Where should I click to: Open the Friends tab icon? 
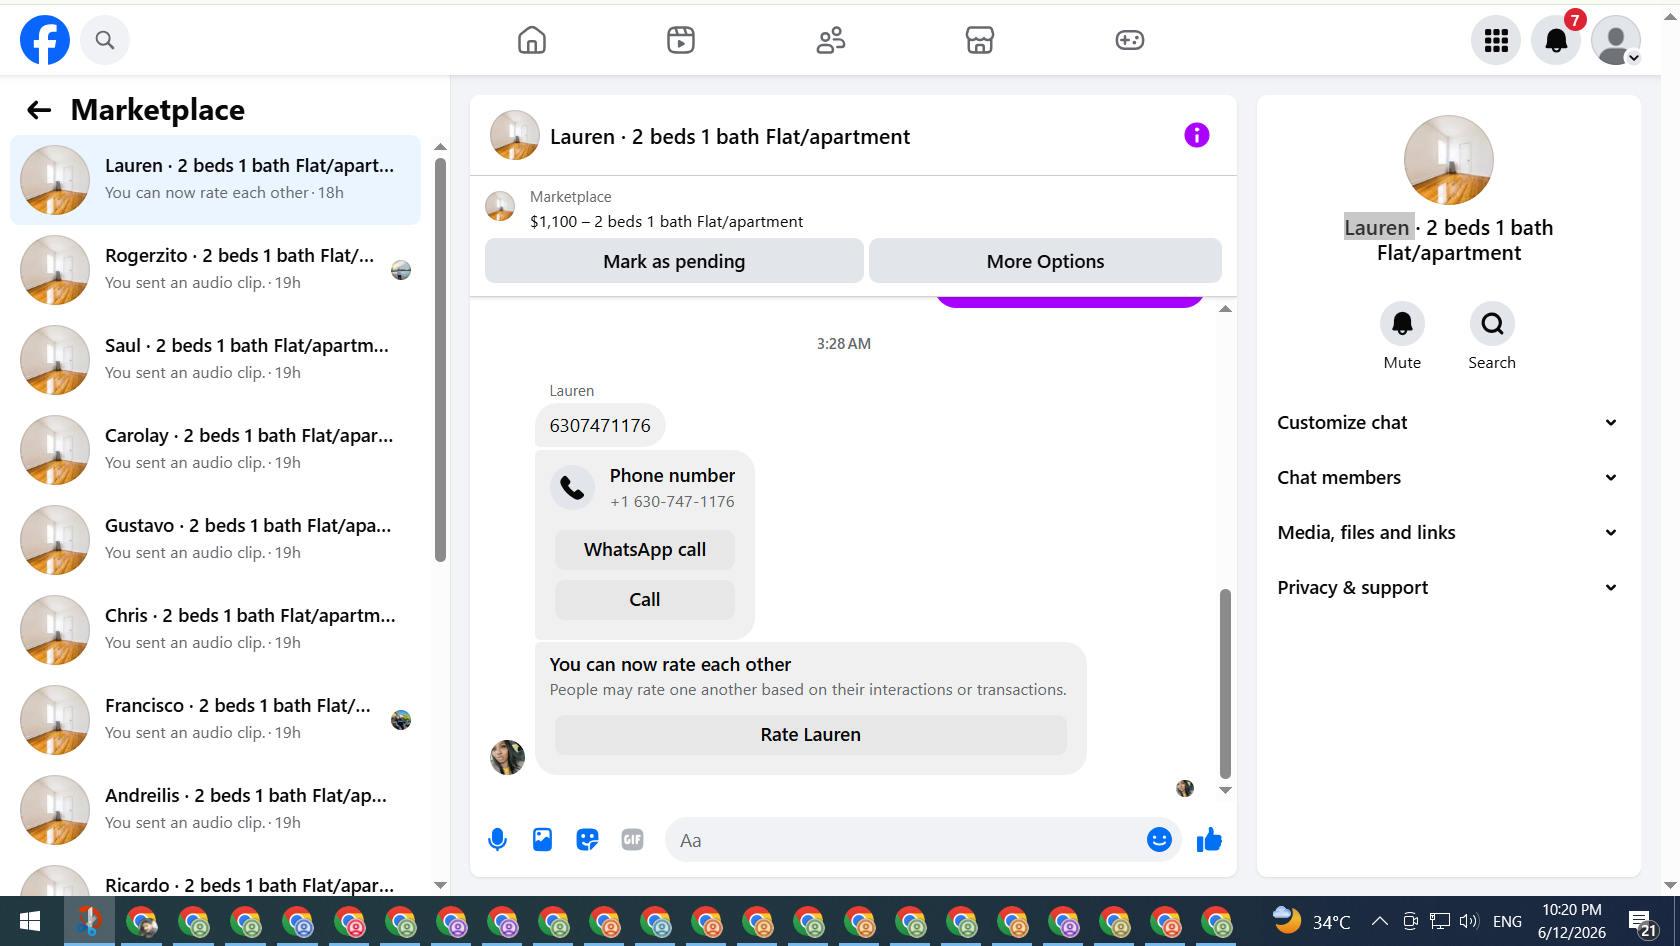[x=831, y=40]
